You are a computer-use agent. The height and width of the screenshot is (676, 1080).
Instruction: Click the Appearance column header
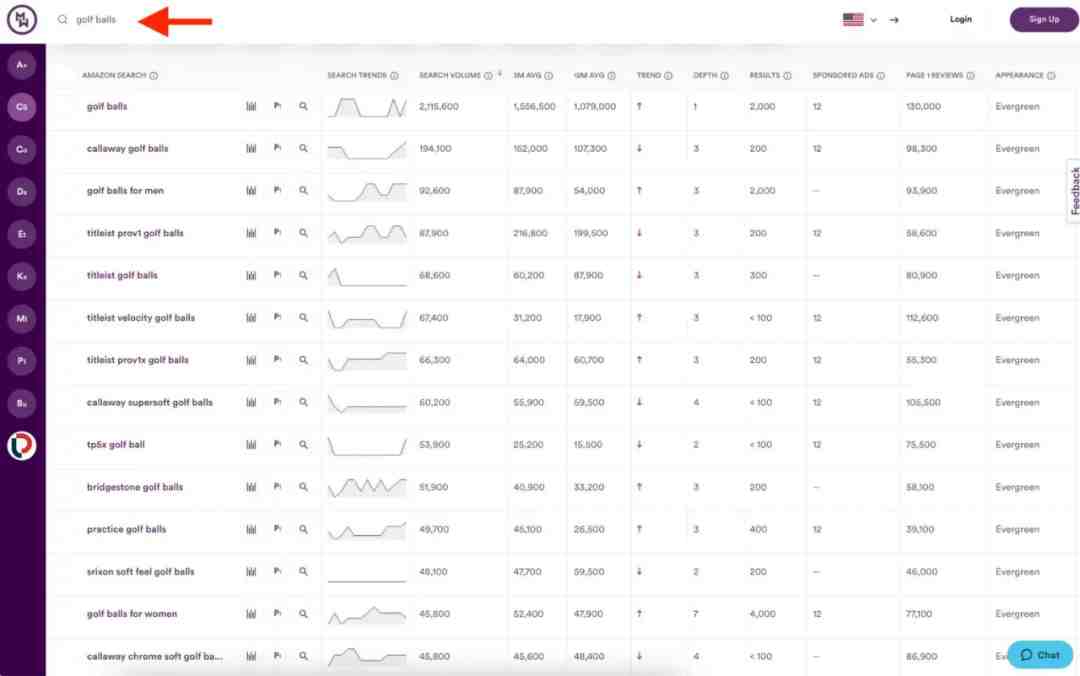[x=1019, y=76]
